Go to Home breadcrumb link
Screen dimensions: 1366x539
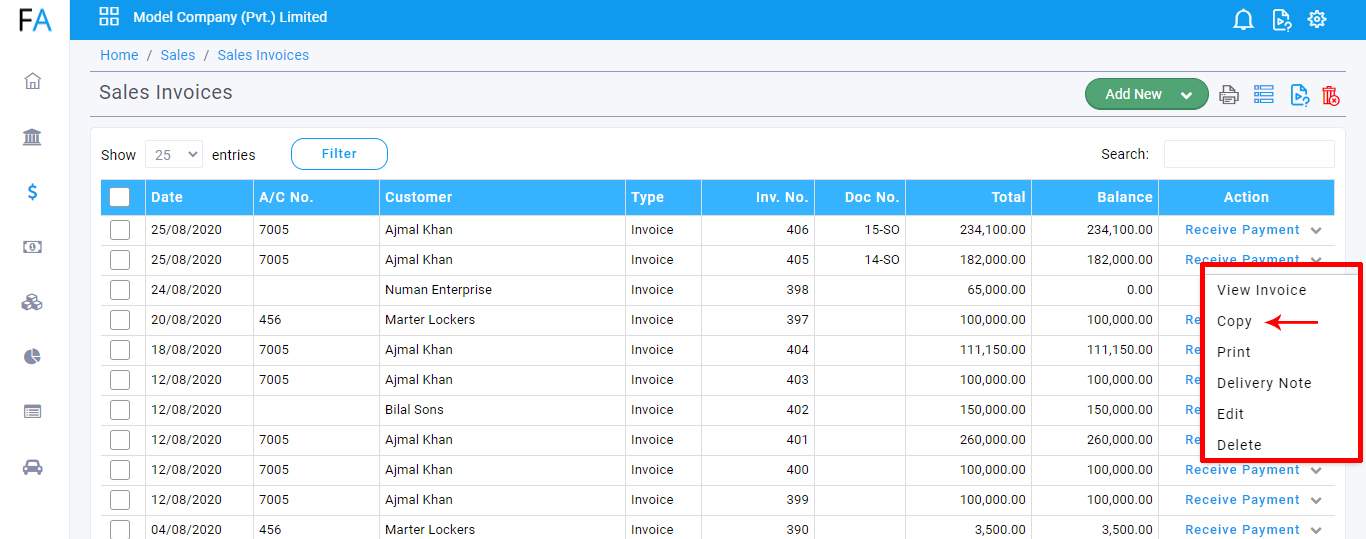pos(119,55)
